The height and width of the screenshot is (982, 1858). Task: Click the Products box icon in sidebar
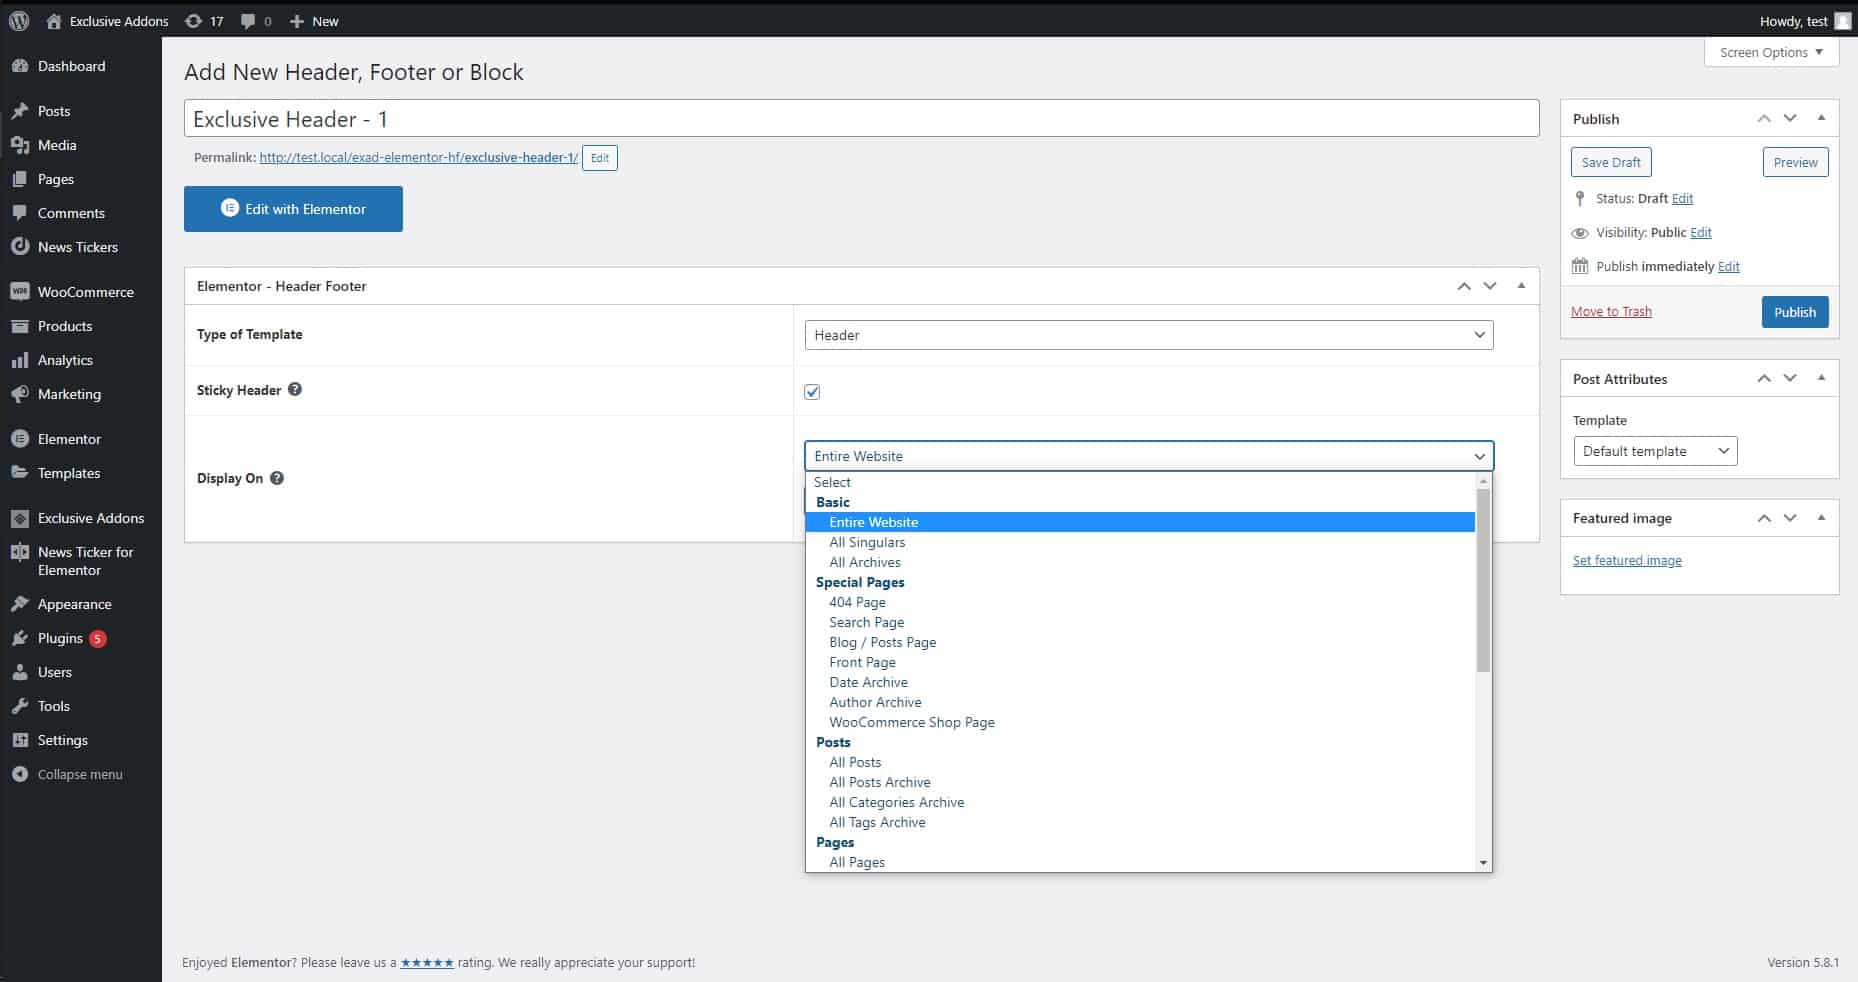point(20,326)
